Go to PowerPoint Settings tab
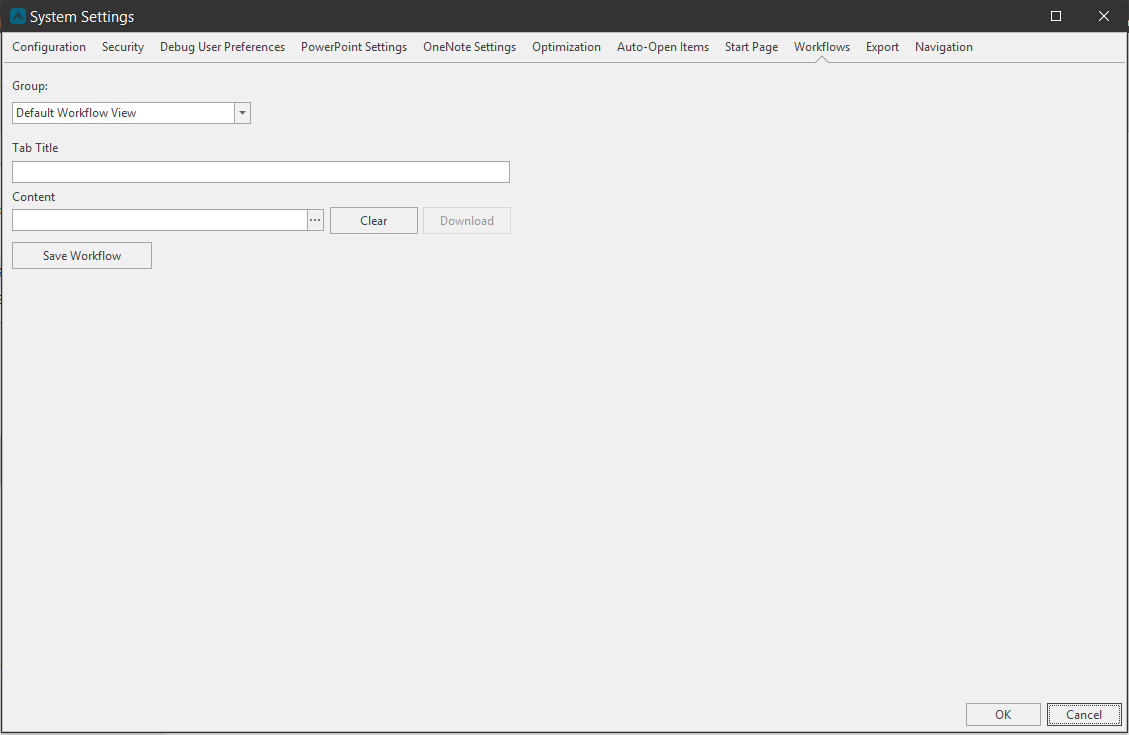The width and height of the screenshot is (1129, 735). pos(354,47)
